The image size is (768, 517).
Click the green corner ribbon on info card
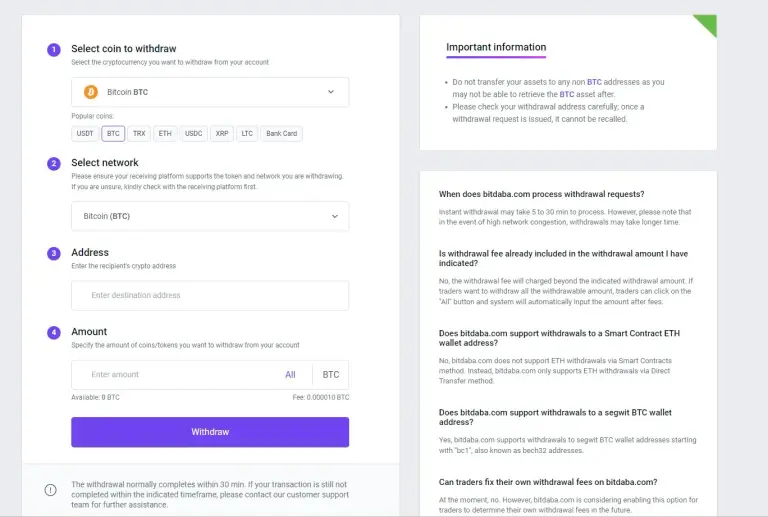click(708, 23)
